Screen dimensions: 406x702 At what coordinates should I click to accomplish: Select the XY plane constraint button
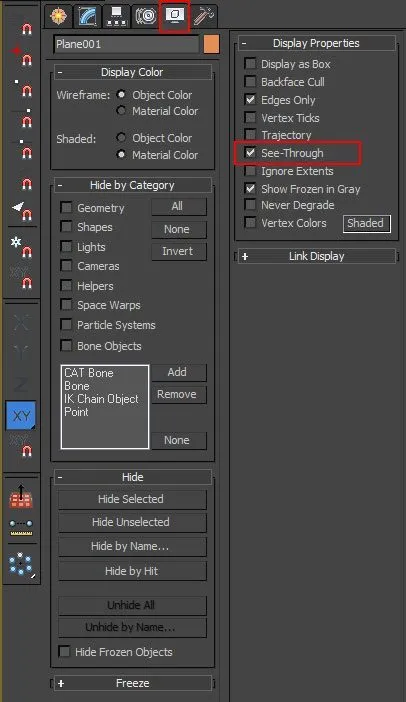[x=21, y=416]
